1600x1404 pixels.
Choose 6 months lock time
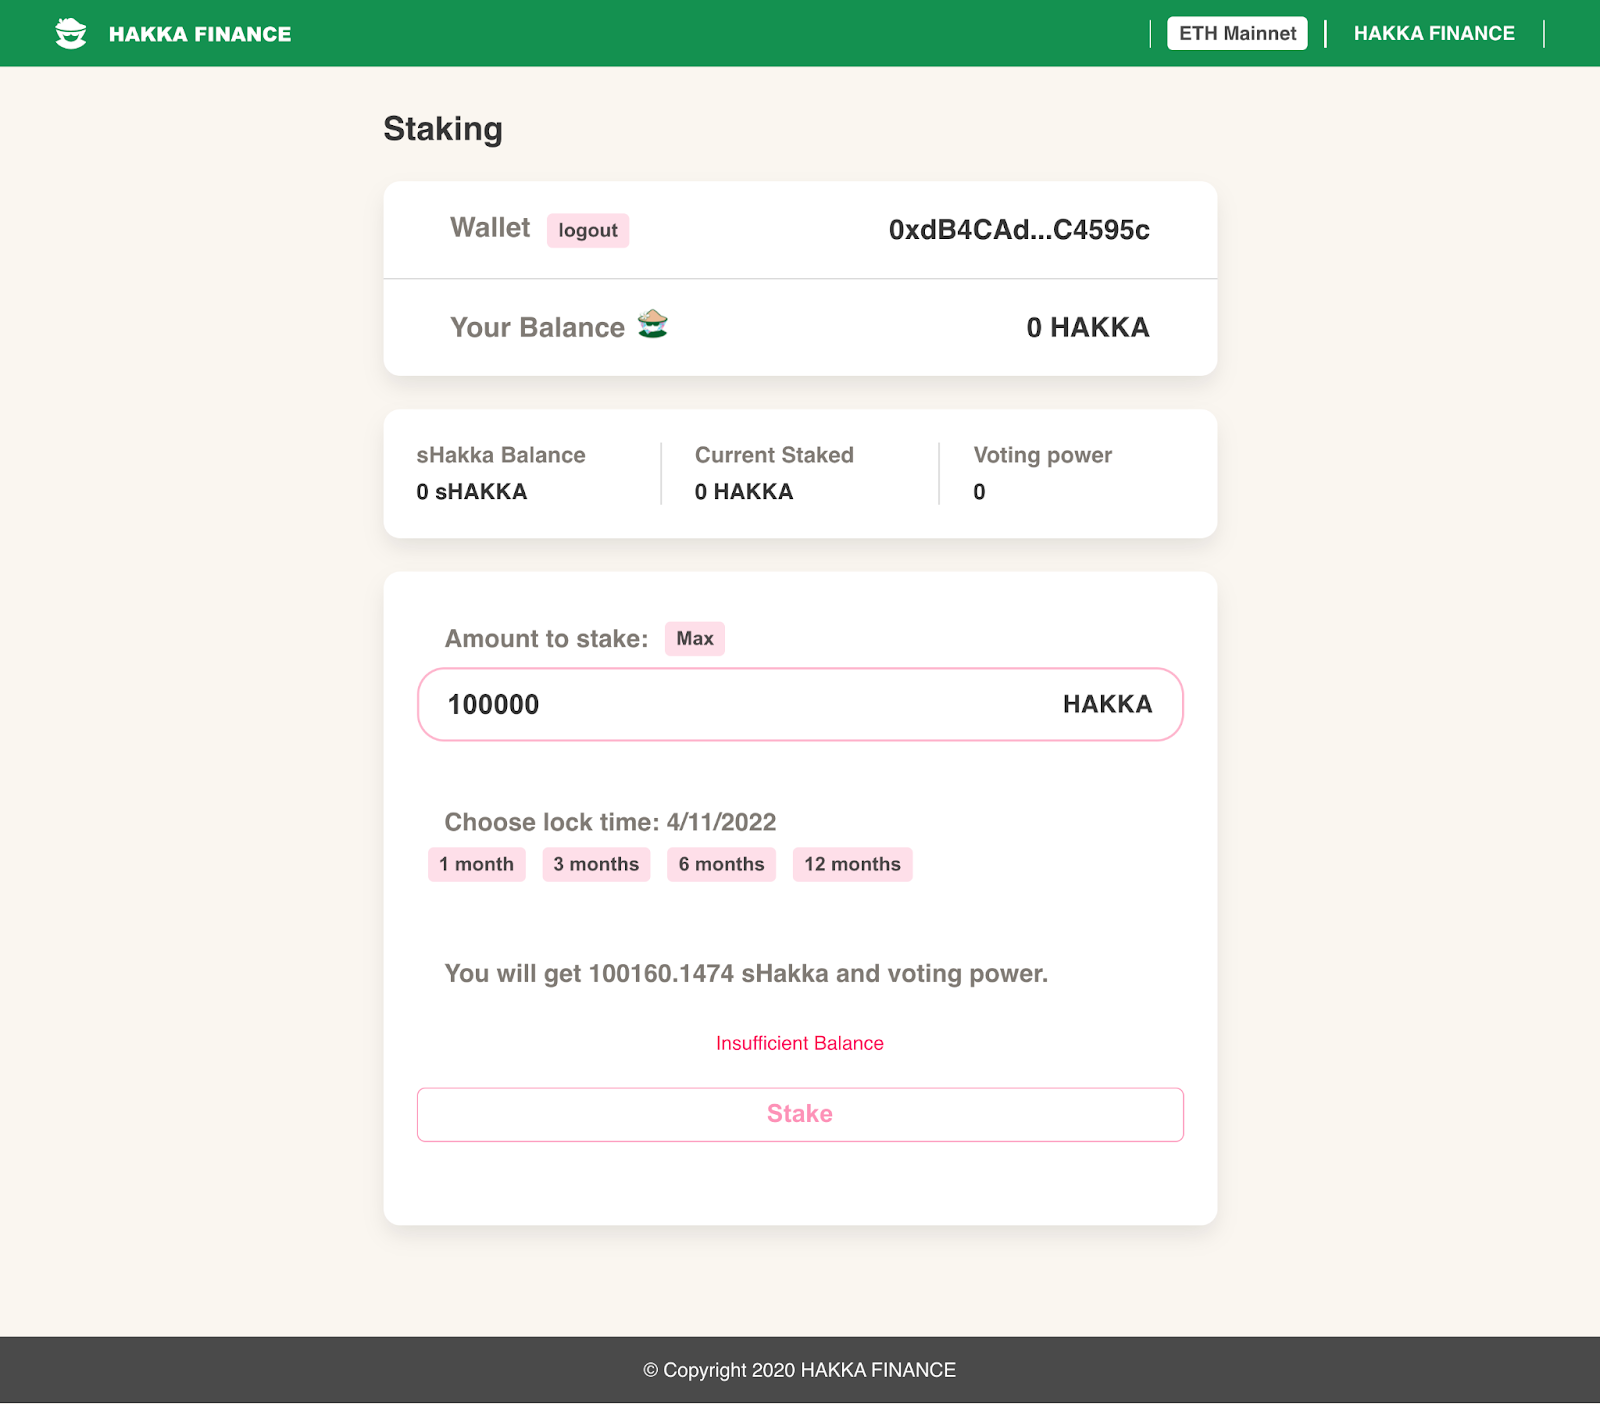coord(722,864)
